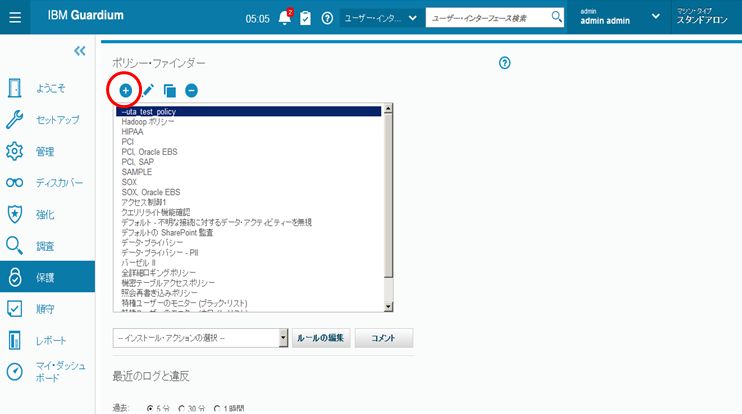Open the notifications bell
Viewport: 742px width, 414px height.
point(285,18)
